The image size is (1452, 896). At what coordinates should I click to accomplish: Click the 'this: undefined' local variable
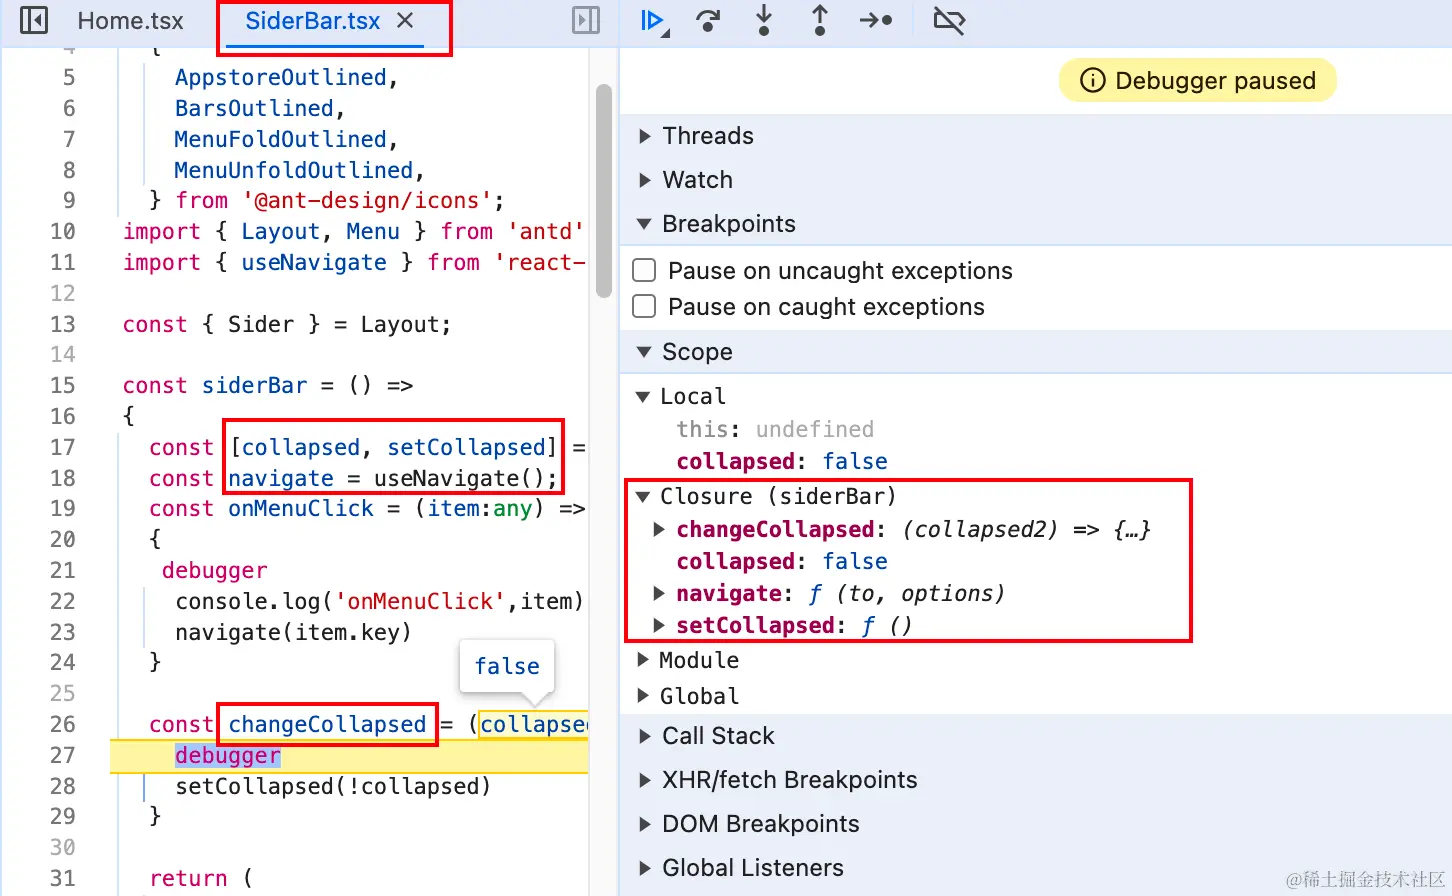775,429
